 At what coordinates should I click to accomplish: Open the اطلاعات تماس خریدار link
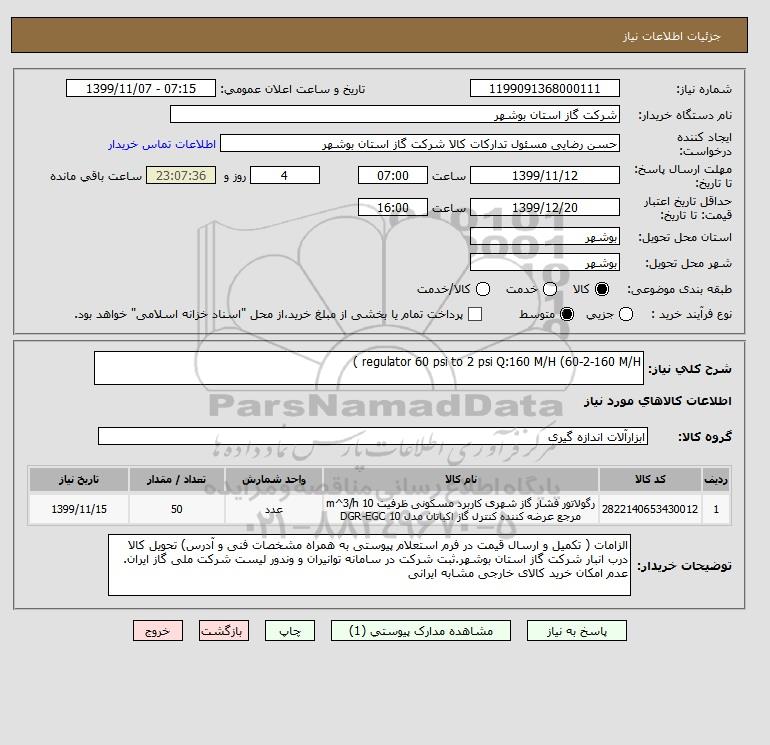click(x=162, y=144)
